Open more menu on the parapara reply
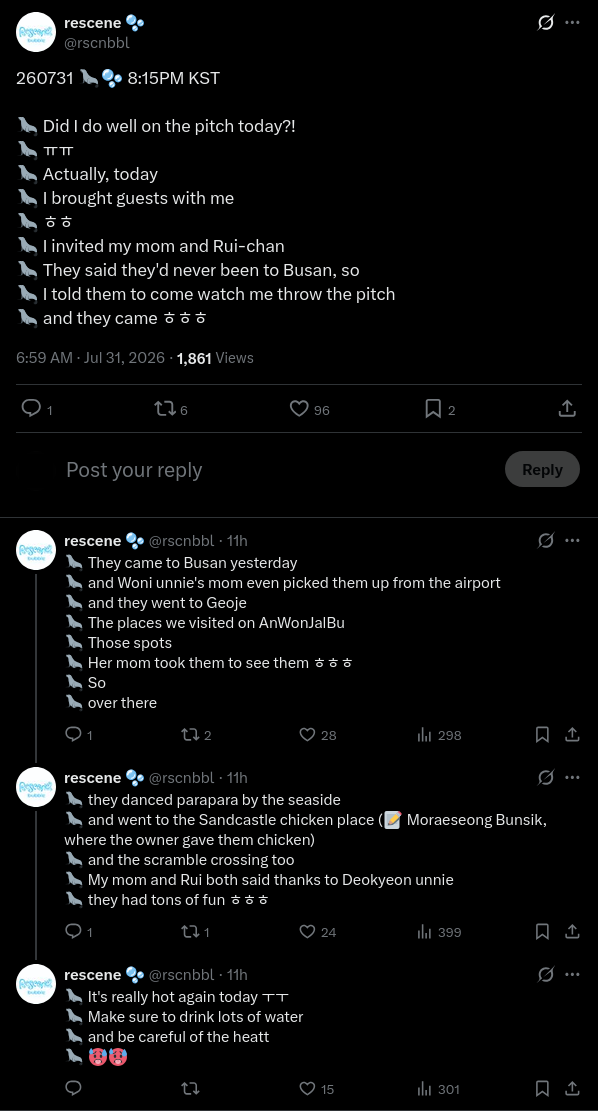 pos(572,777)
